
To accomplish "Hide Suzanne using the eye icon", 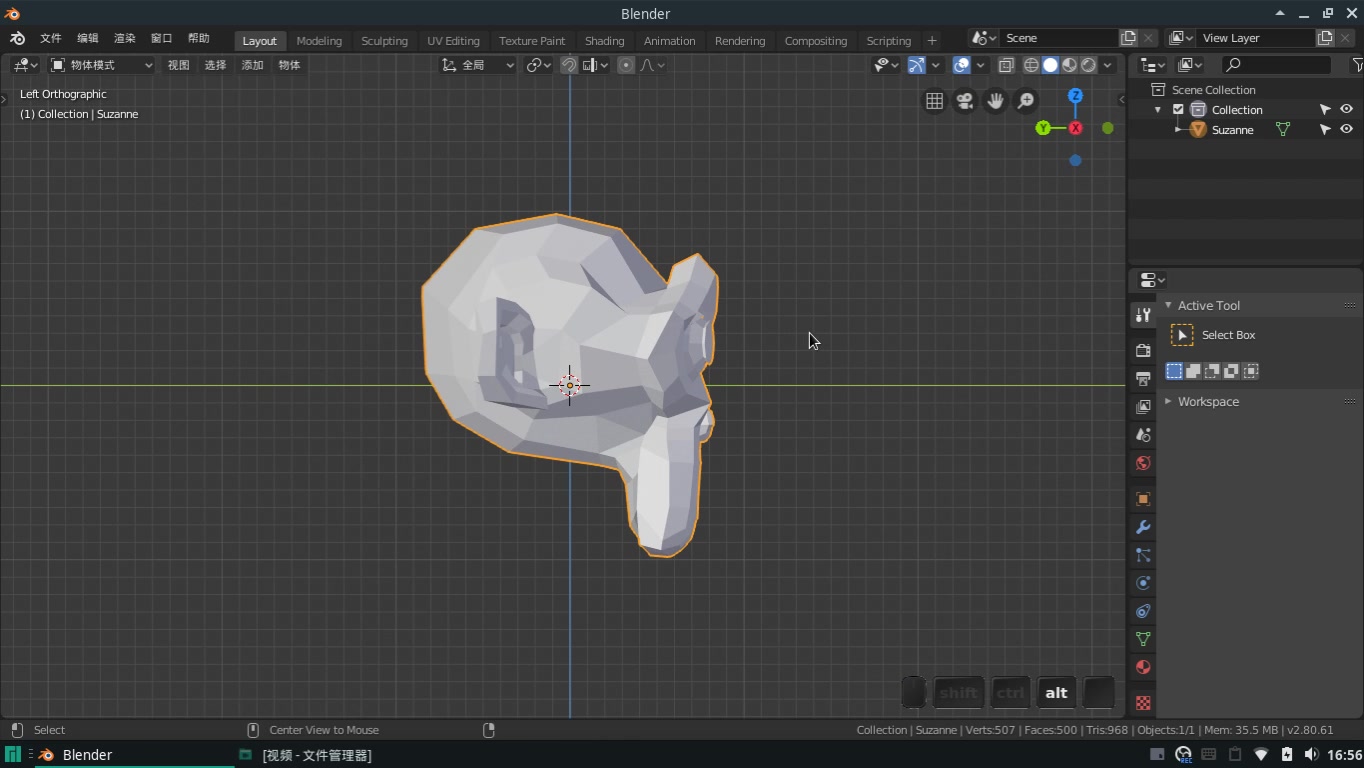I will point(1346,130).
